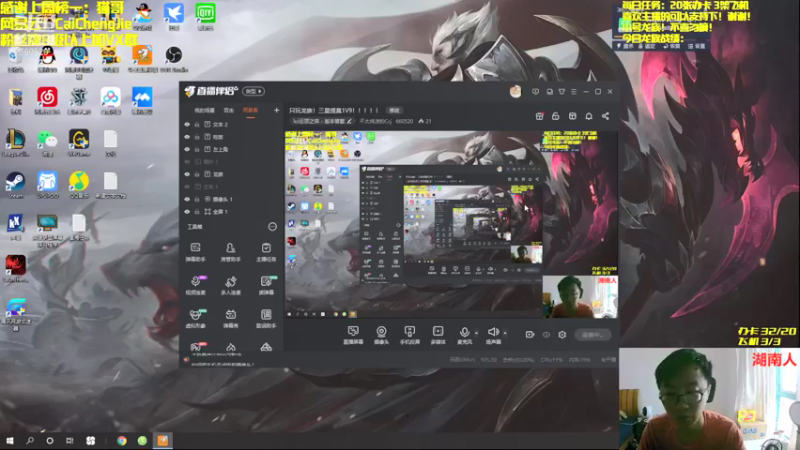
Task: Open the OBS Studio desktop icon
Action: [x=173, y=58]
